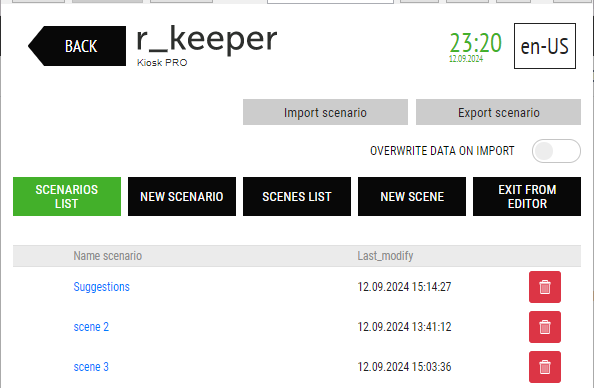Open the Suggestions scenario link
This screenshot has width=594, height=388.
tap(102, 287)
